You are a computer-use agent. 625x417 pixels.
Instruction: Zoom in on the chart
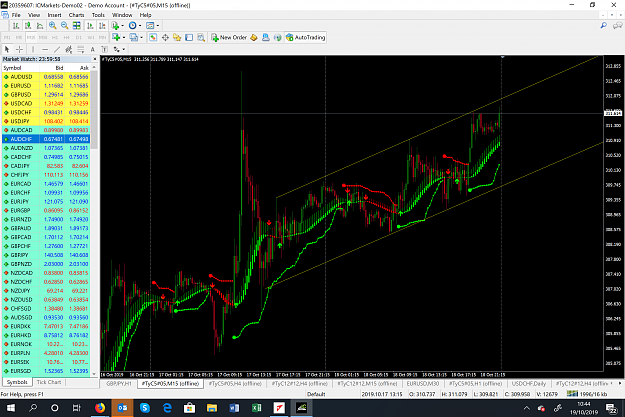tap(53, 26)
